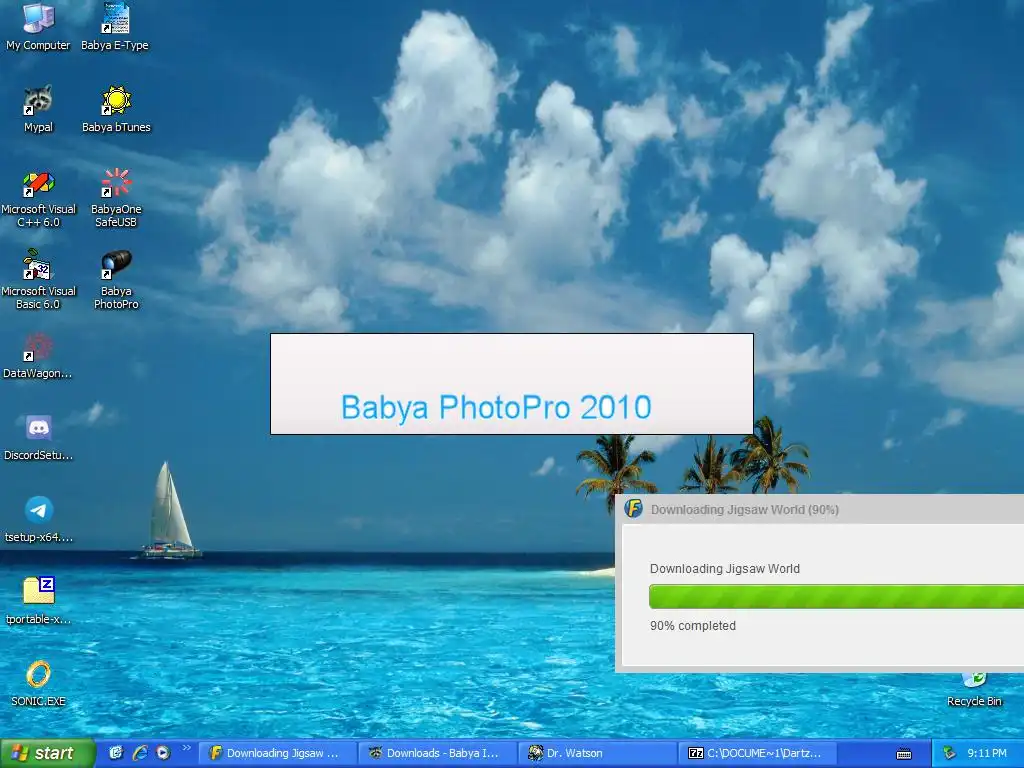Click the downloader window title bar icon

point(633,509)
